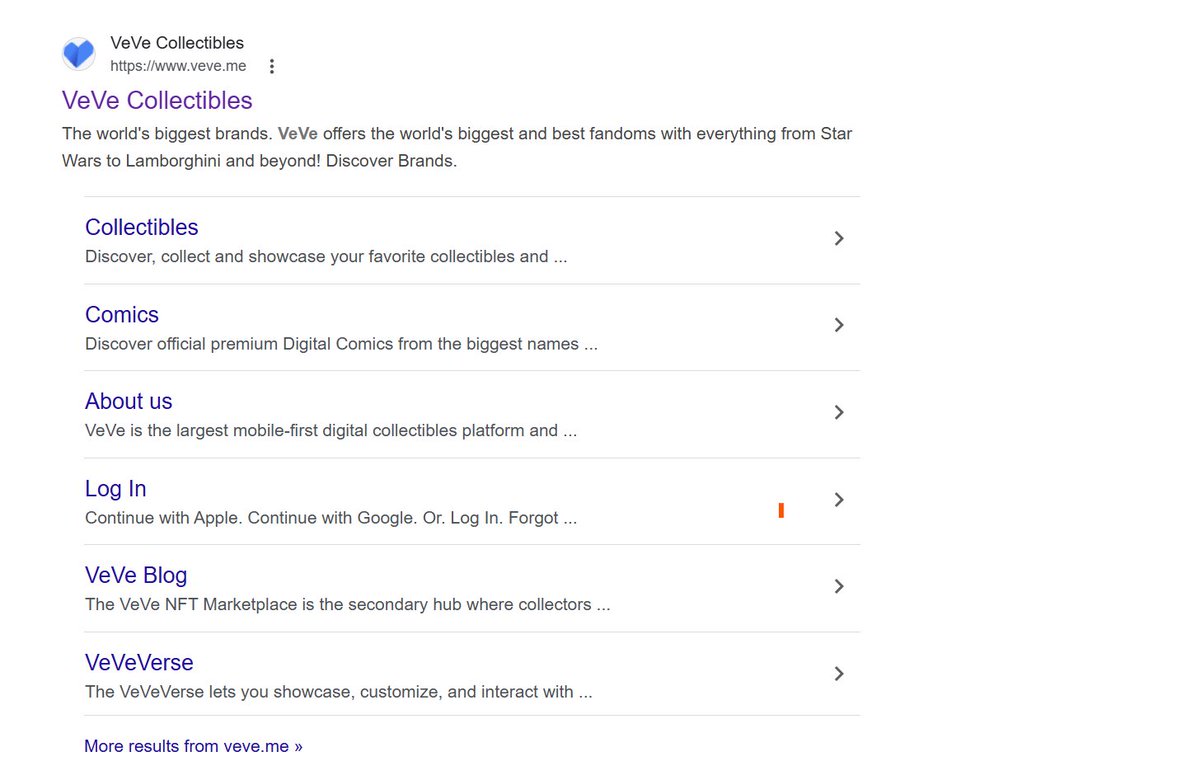Expand the About us sitelink chevron
1200x780 pixels.
pos(839,412)
